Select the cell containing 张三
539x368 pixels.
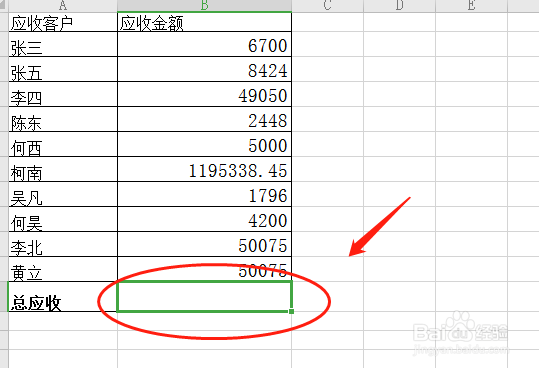[63, 44]
